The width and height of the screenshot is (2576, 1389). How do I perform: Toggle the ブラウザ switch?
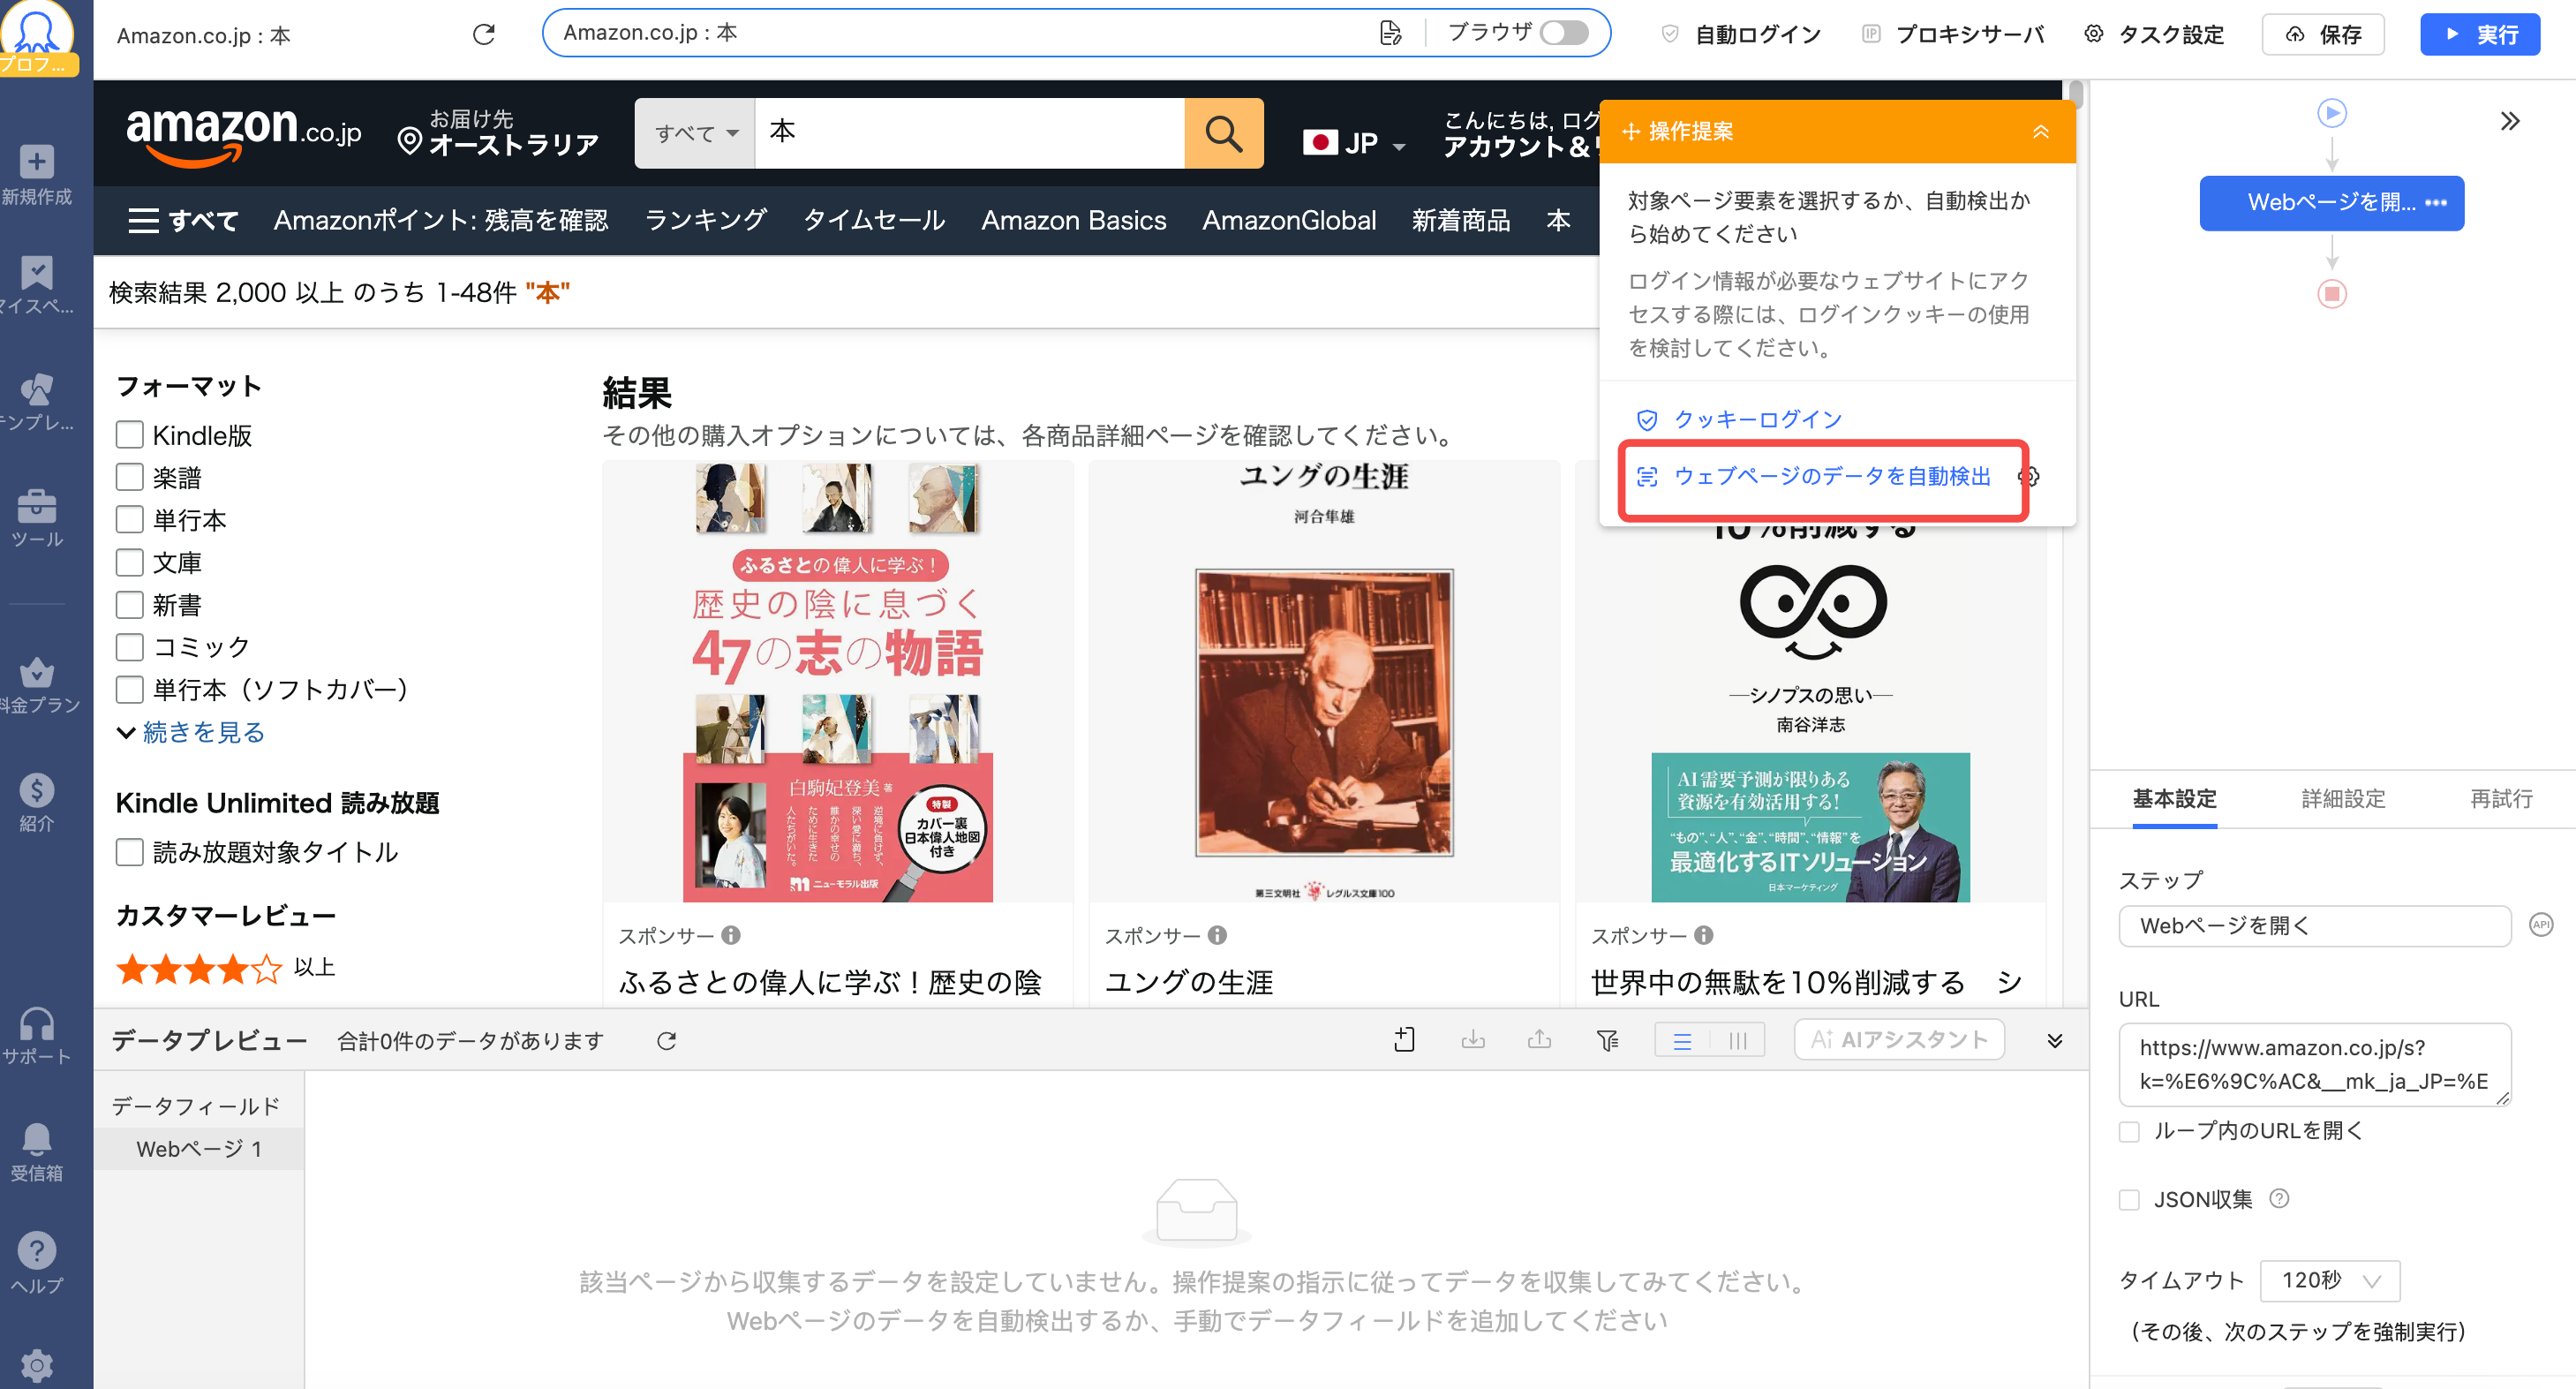click(x=1564, y=33)
